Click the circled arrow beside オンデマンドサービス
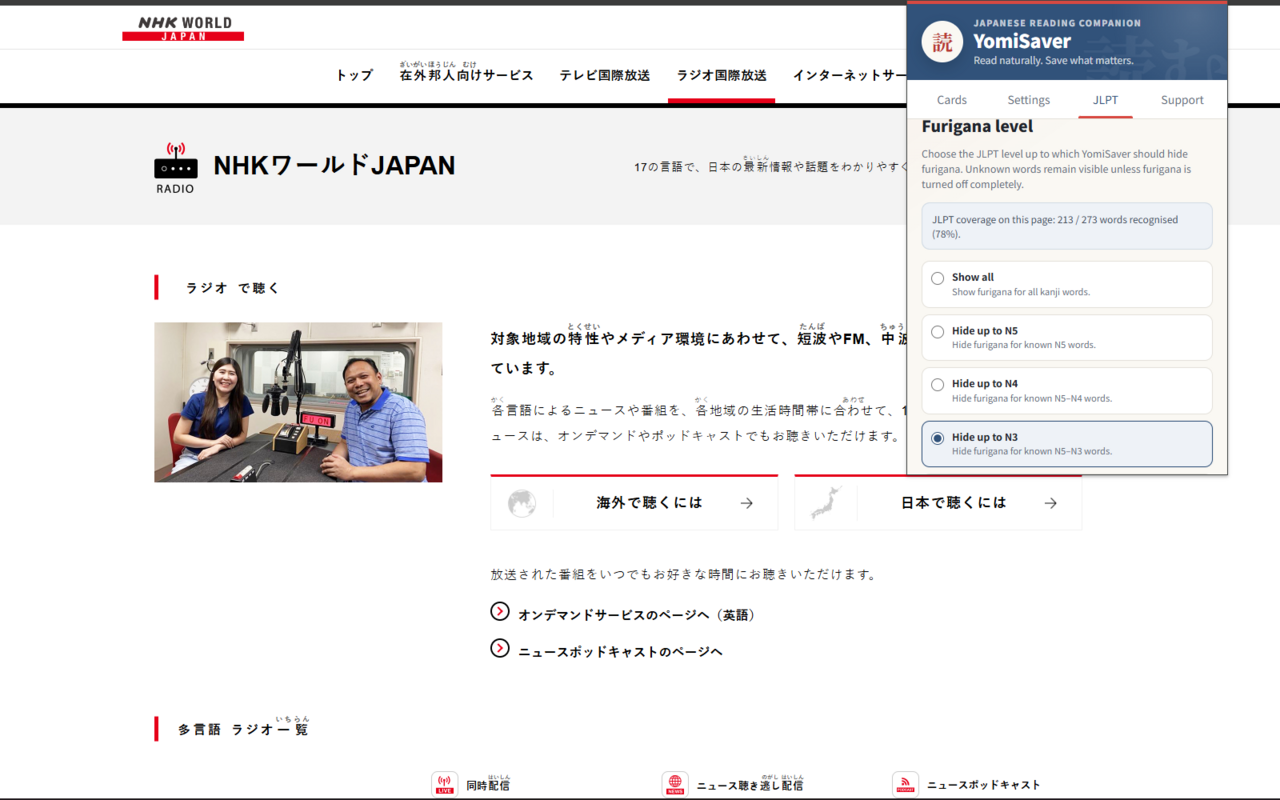This screenshot has width=1280, height=800. 500,611
